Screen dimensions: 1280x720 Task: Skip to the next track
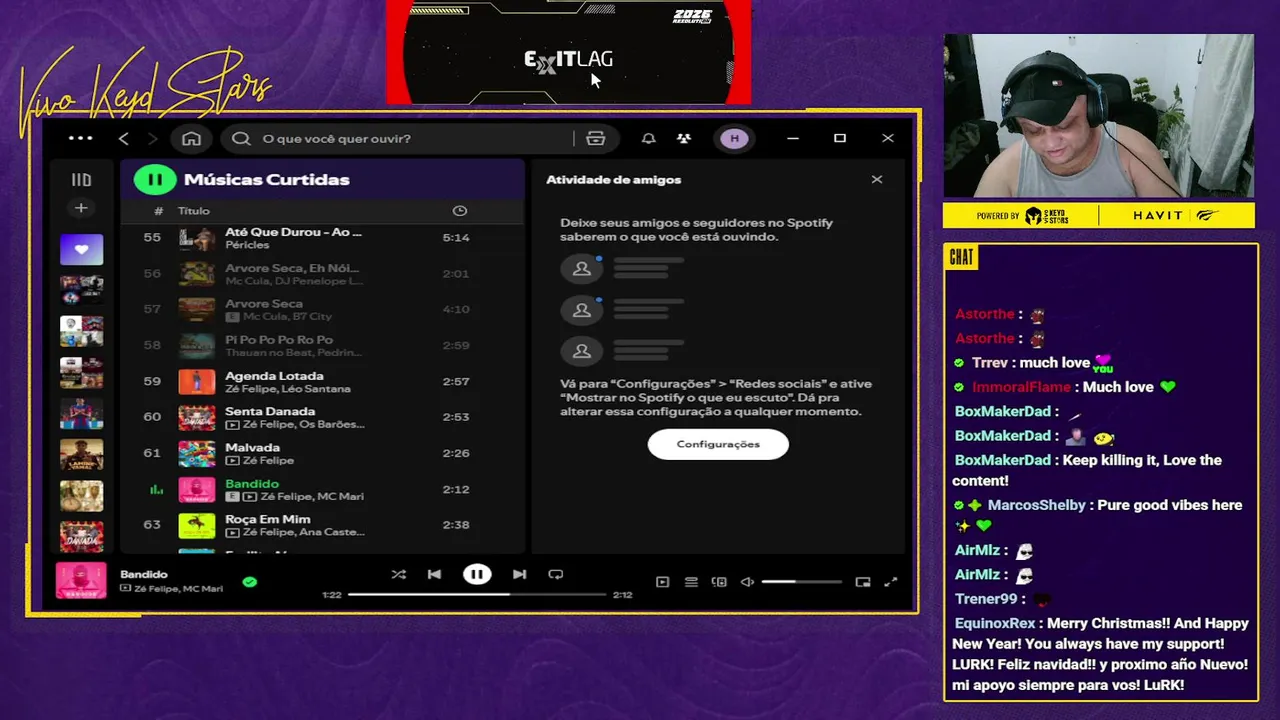click(519, 574)
